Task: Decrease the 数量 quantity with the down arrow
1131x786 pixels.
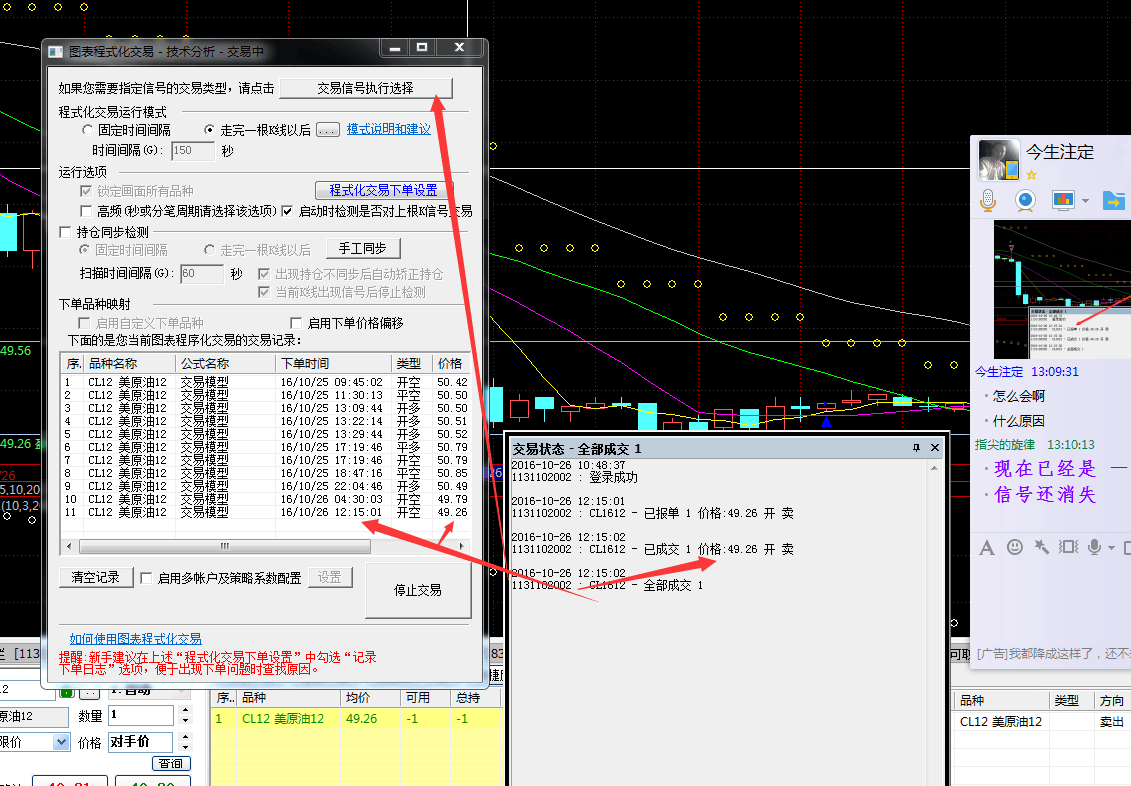Action: click(x=185, y=720)
